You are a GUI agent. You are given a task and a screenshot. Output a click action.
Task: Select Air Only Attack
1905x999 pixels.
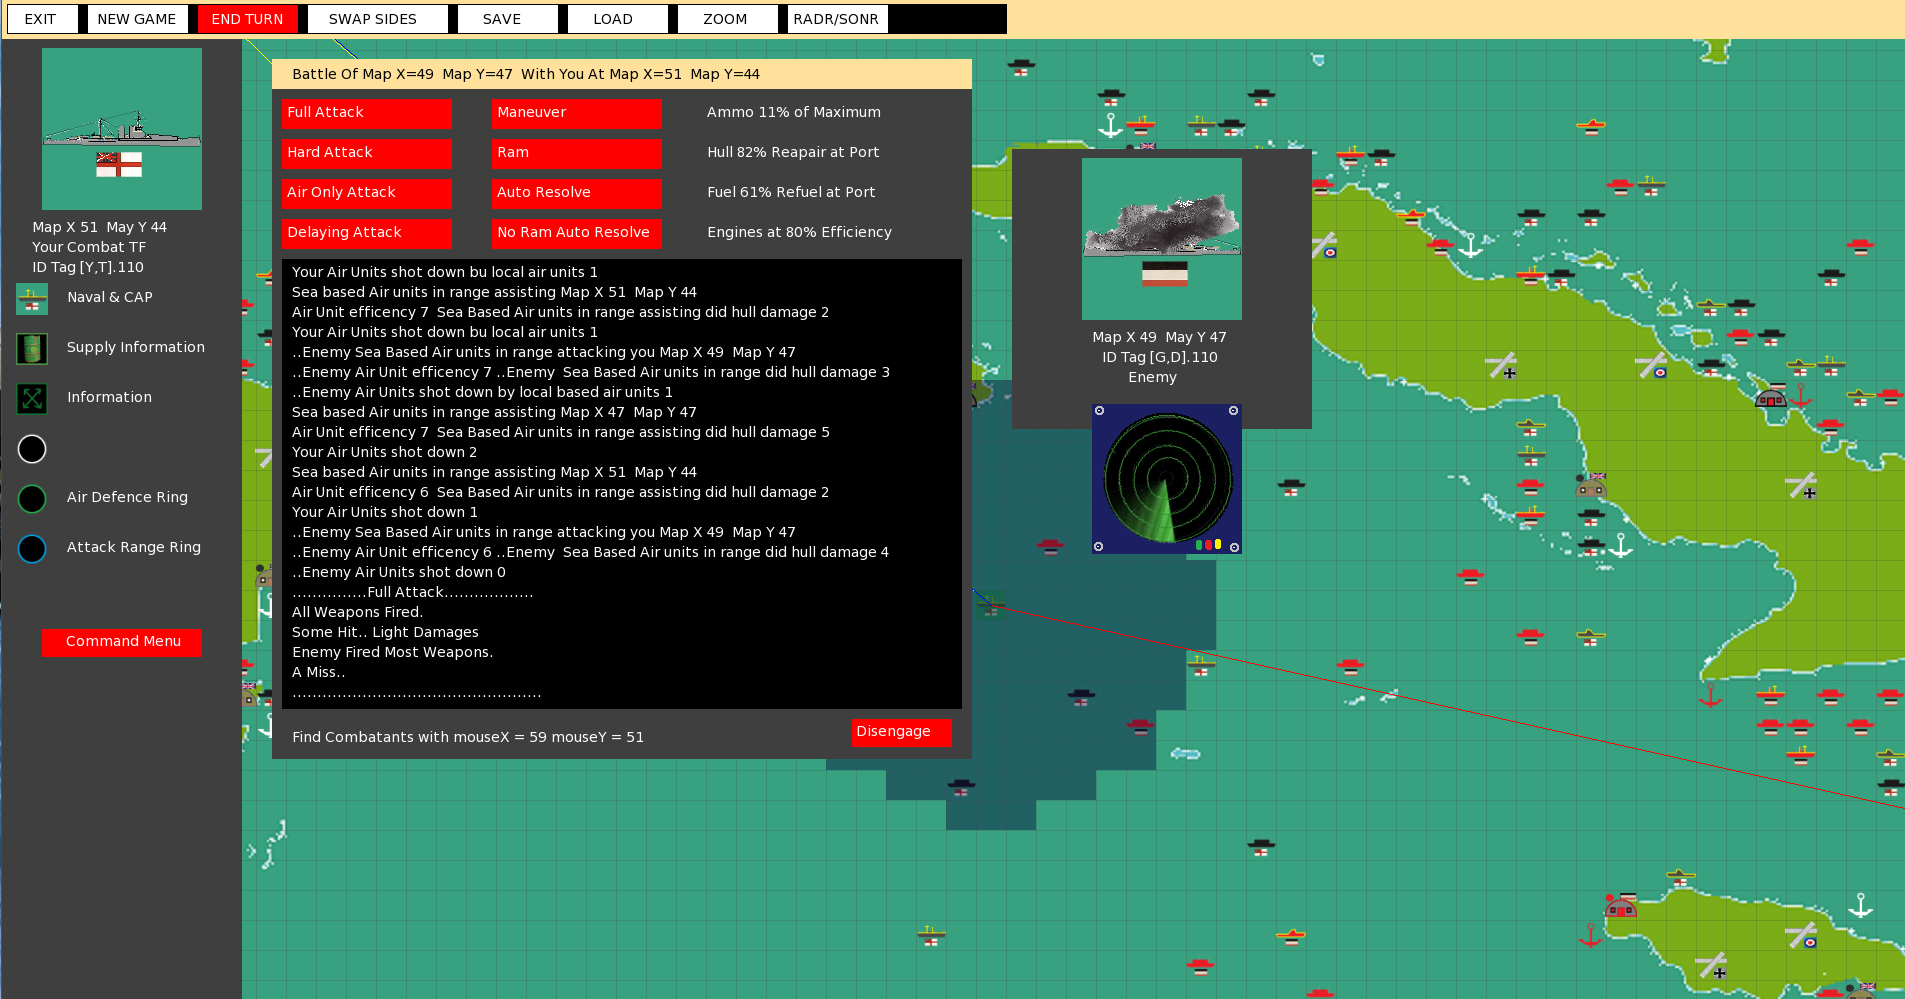366,194
